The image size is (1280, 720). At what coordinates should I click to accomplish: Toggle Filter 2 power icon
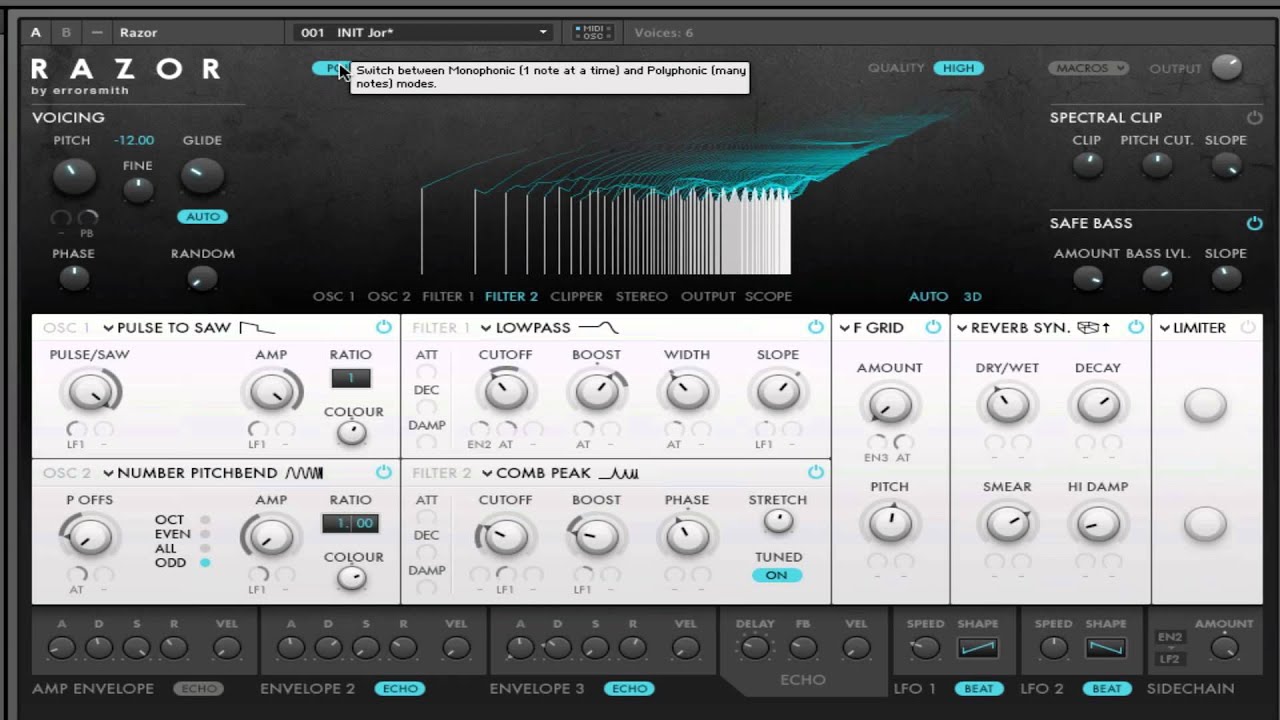[816, 472]
